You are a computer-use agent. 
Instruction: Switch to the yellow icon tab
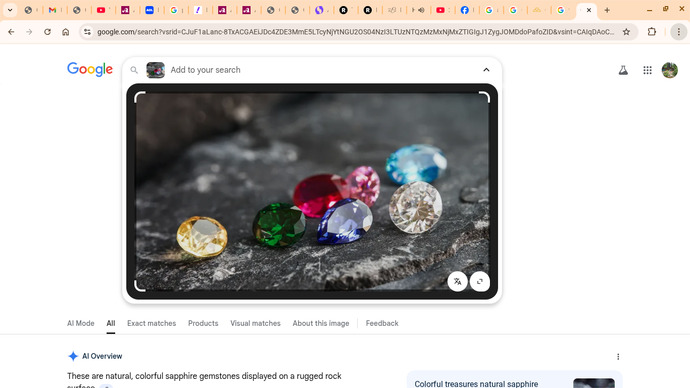coord(537,10)
